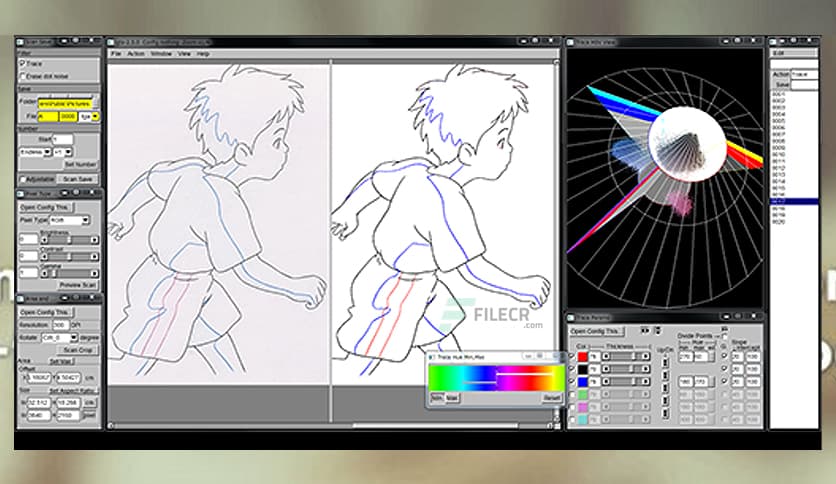Viewport: 836px width, 484px height.
Task: Click the Min button in hue window
Action: point(437,398)
